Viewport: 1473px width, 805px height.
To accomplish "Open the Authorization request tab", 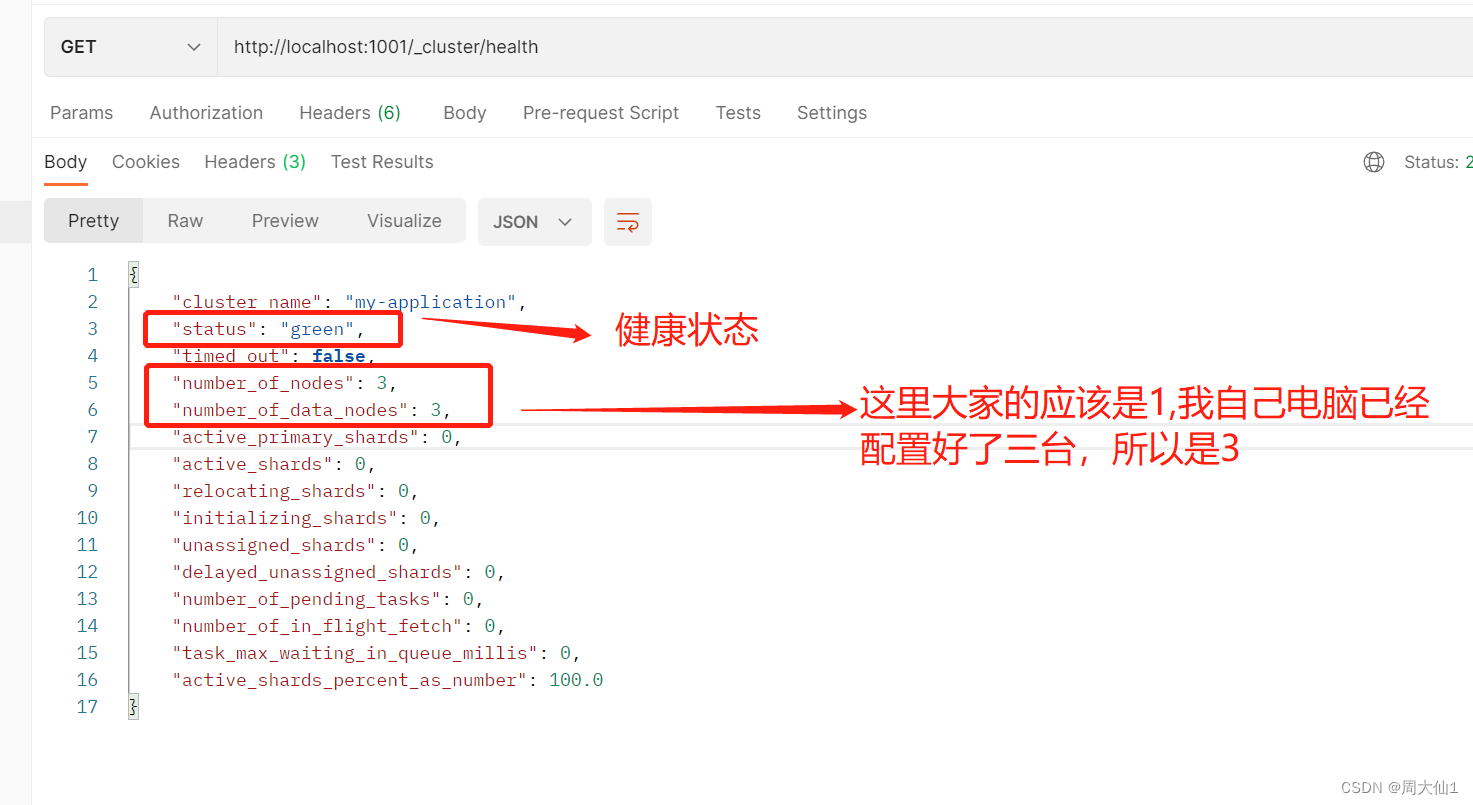I will click(206, 113).
